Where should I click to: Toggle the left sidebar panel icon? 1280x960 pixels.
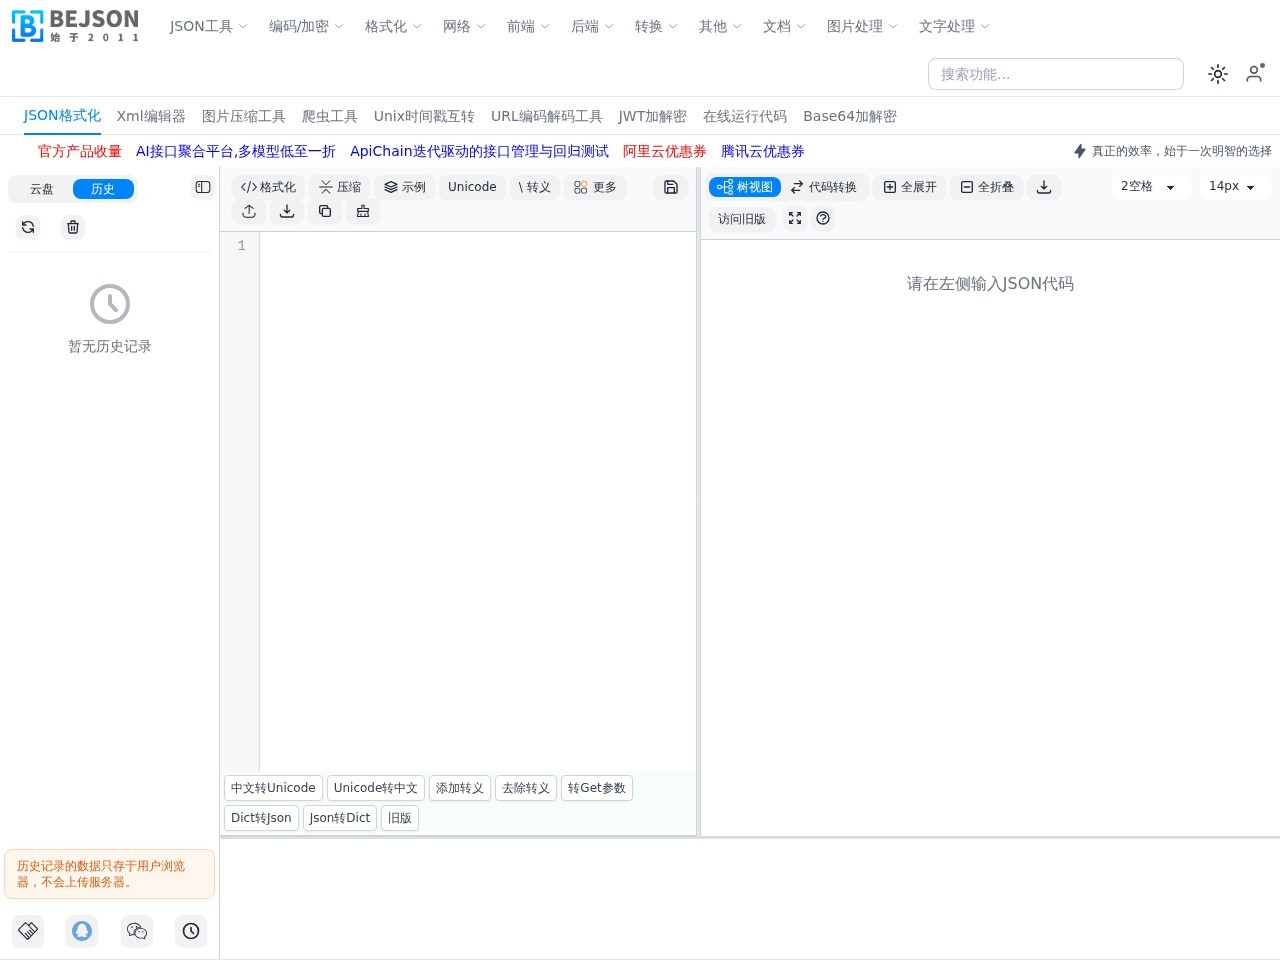click(203, 187)
